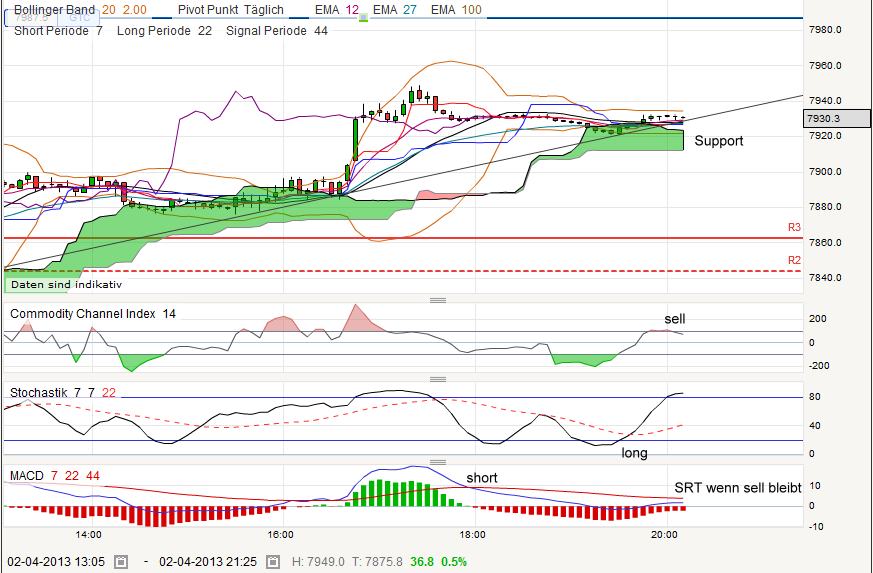Screen dimensions: 873x573
Task: Click the MACD 7 22 44 label
Action: point(55,476)
